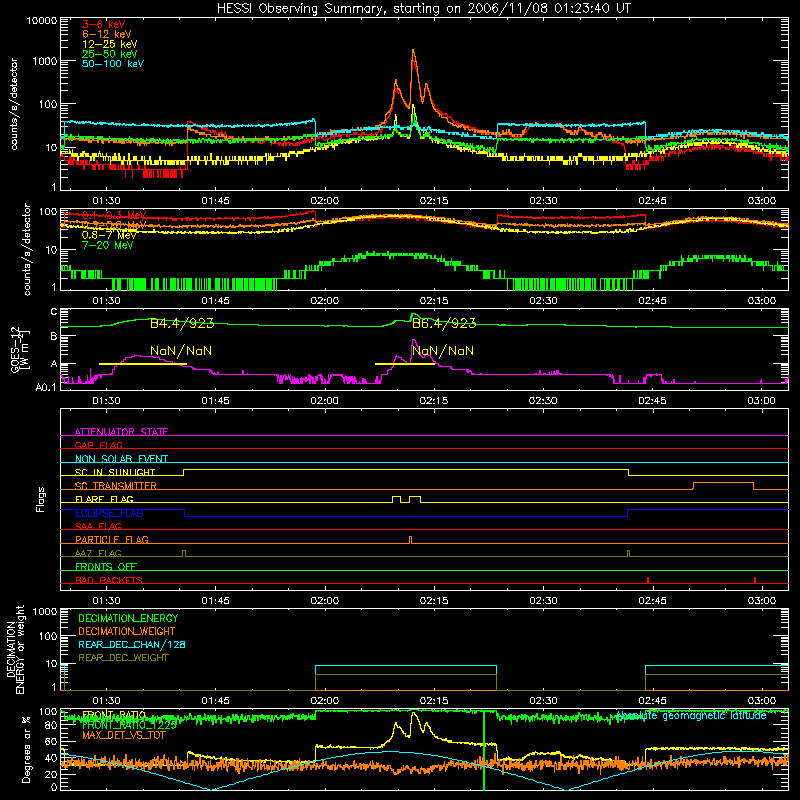The height and width of the screenshot is (800, 800).
Task: Click the Degrees or % axis title
Action: 26,750
